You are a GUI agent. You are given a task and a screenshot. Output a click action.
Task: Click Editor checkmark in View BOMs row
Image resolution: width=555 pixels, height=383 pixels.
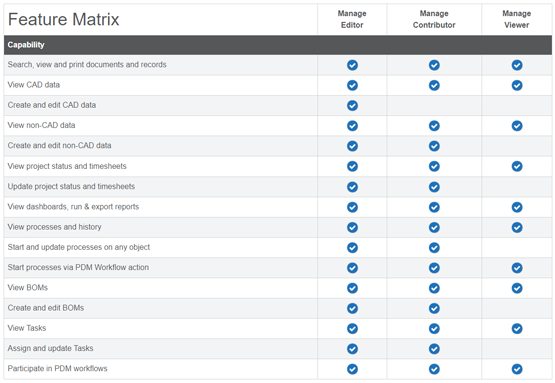[x=352, y=288]
